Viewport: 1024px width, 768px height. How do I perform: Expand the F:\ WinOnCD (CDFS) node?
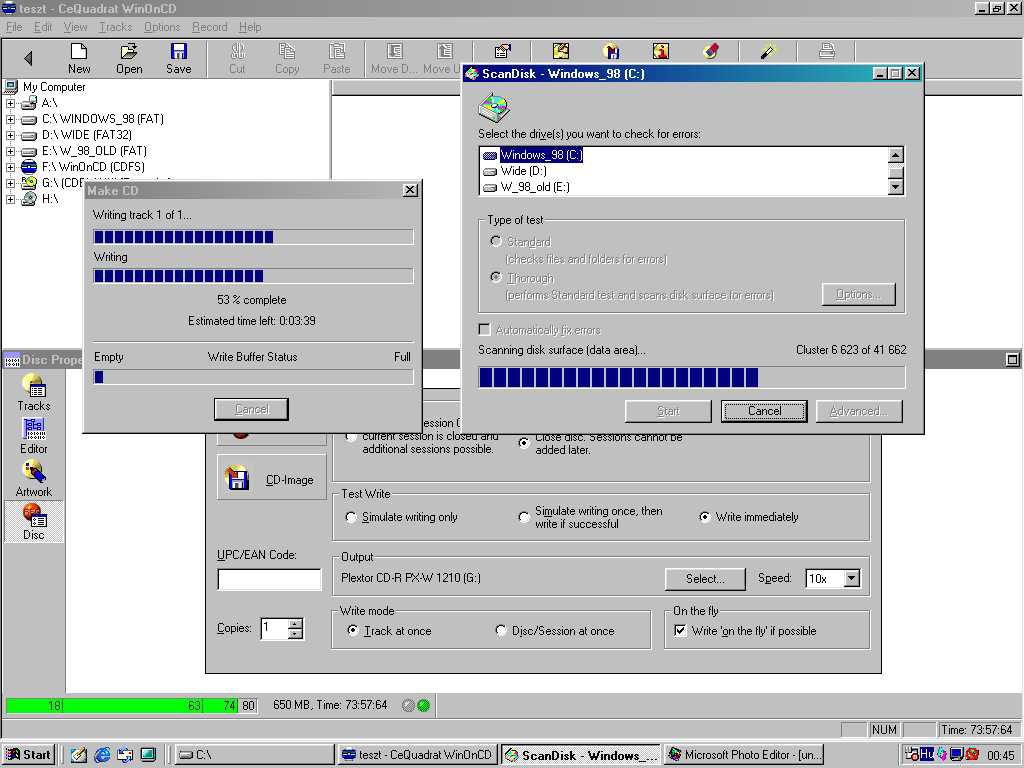point(10,167)
